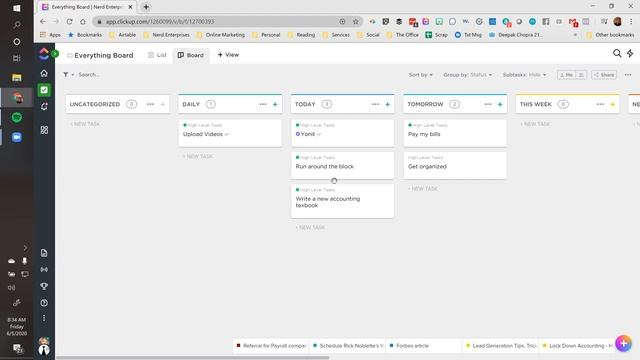
Task: Expand the bookmarks bar overflow chevron
Action: (x=575, y=35)
